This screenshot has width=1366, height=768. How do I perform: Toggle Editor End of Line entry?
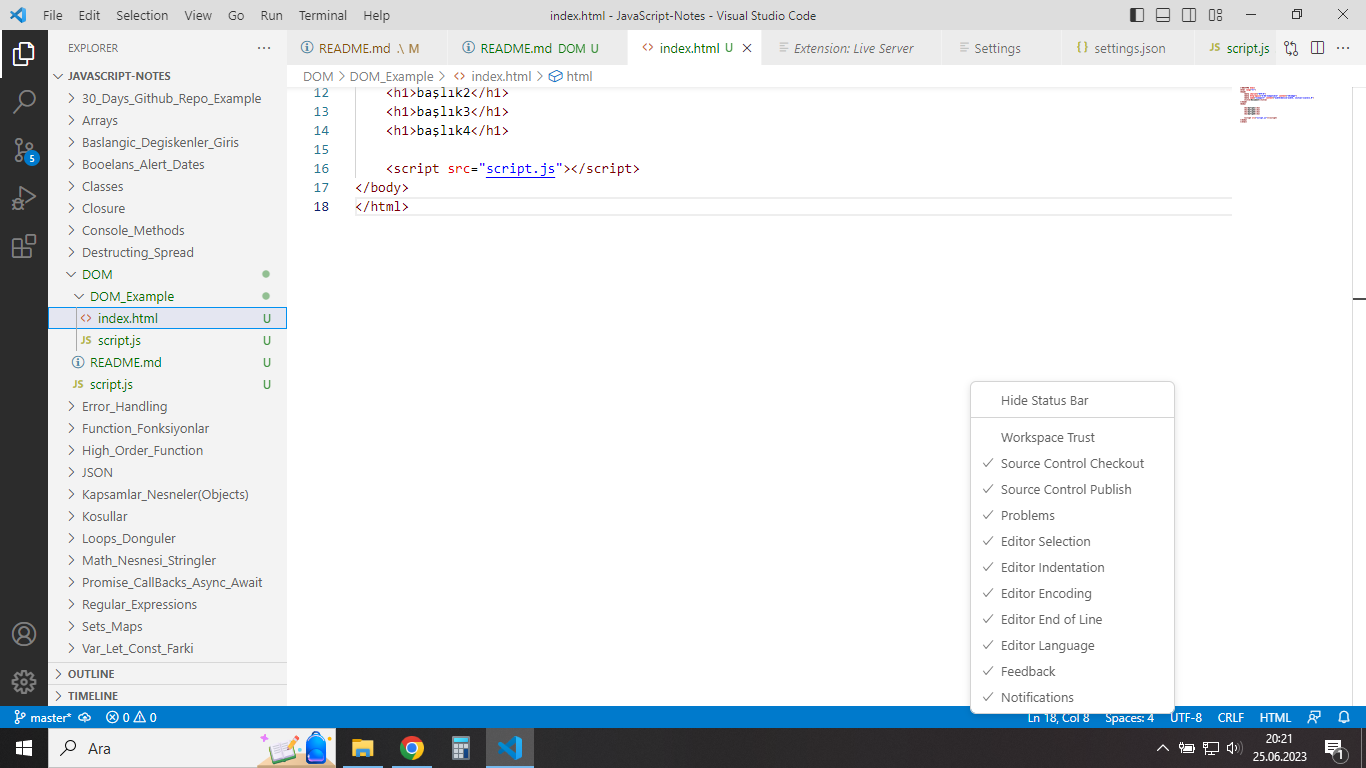[x=1072, y=619]
